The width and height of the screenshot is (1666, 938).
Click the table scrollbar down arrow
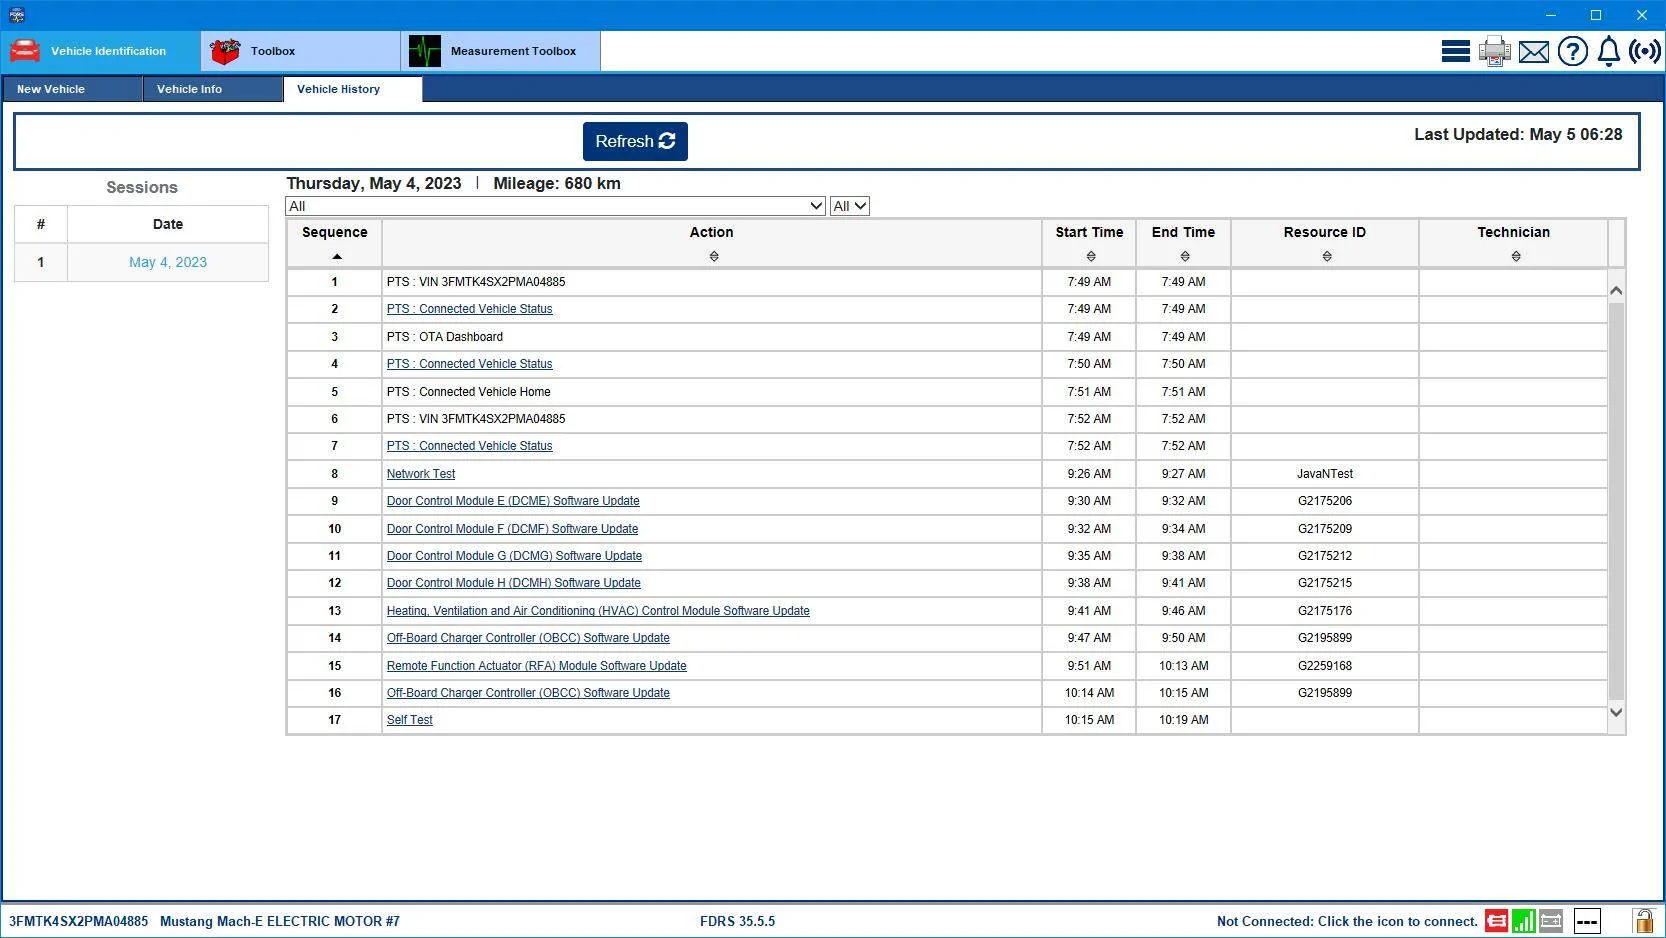click(1616, 712)
